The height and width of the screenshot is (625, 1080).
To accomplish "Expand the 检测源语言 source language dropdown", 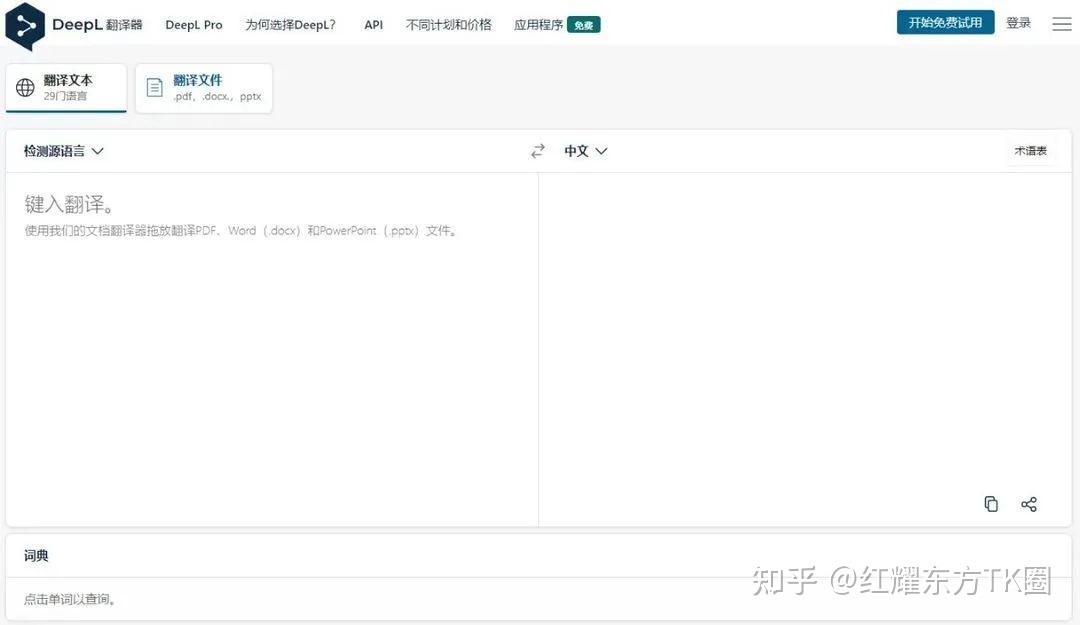I will tap(64, 151).
